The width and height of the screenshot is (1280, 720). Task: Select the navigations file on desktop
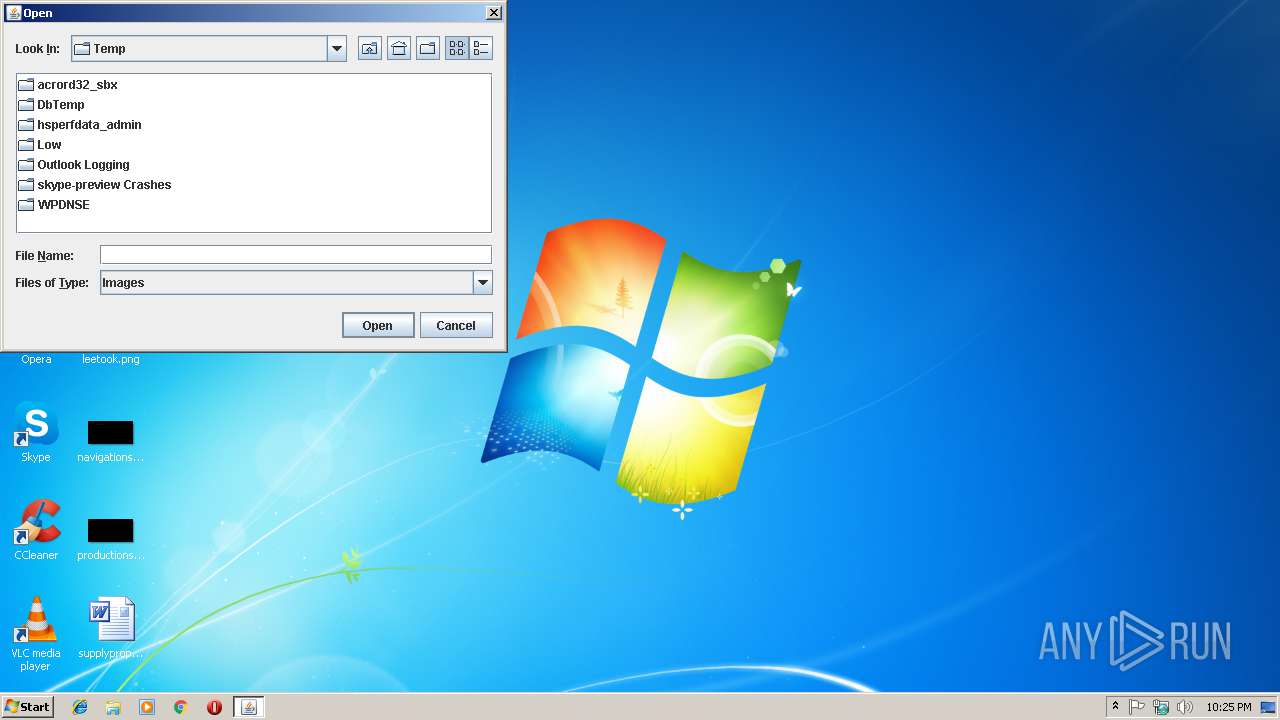110,440
